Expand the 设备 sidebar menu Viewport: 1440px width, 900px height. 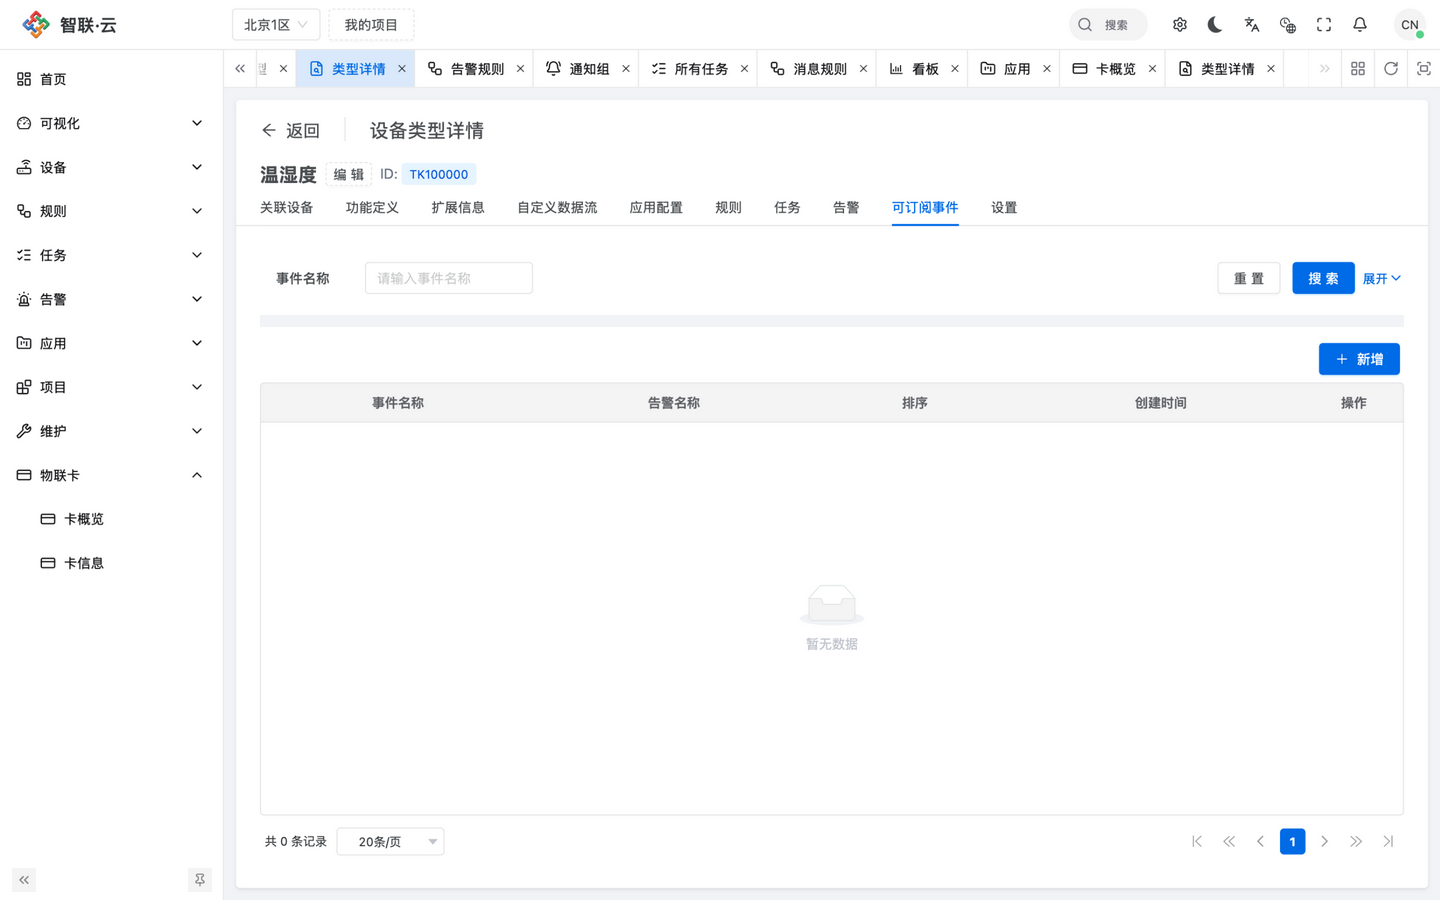tap(110, 167)
